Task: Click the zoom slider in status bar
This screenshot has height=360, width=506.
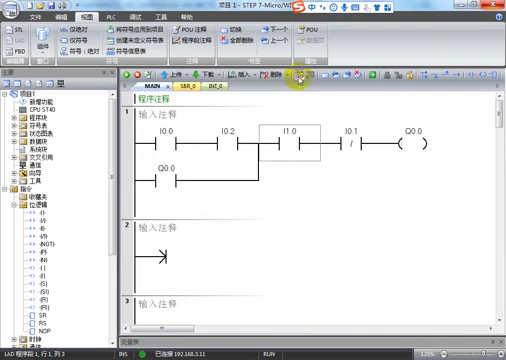Action: coord(472,354)
